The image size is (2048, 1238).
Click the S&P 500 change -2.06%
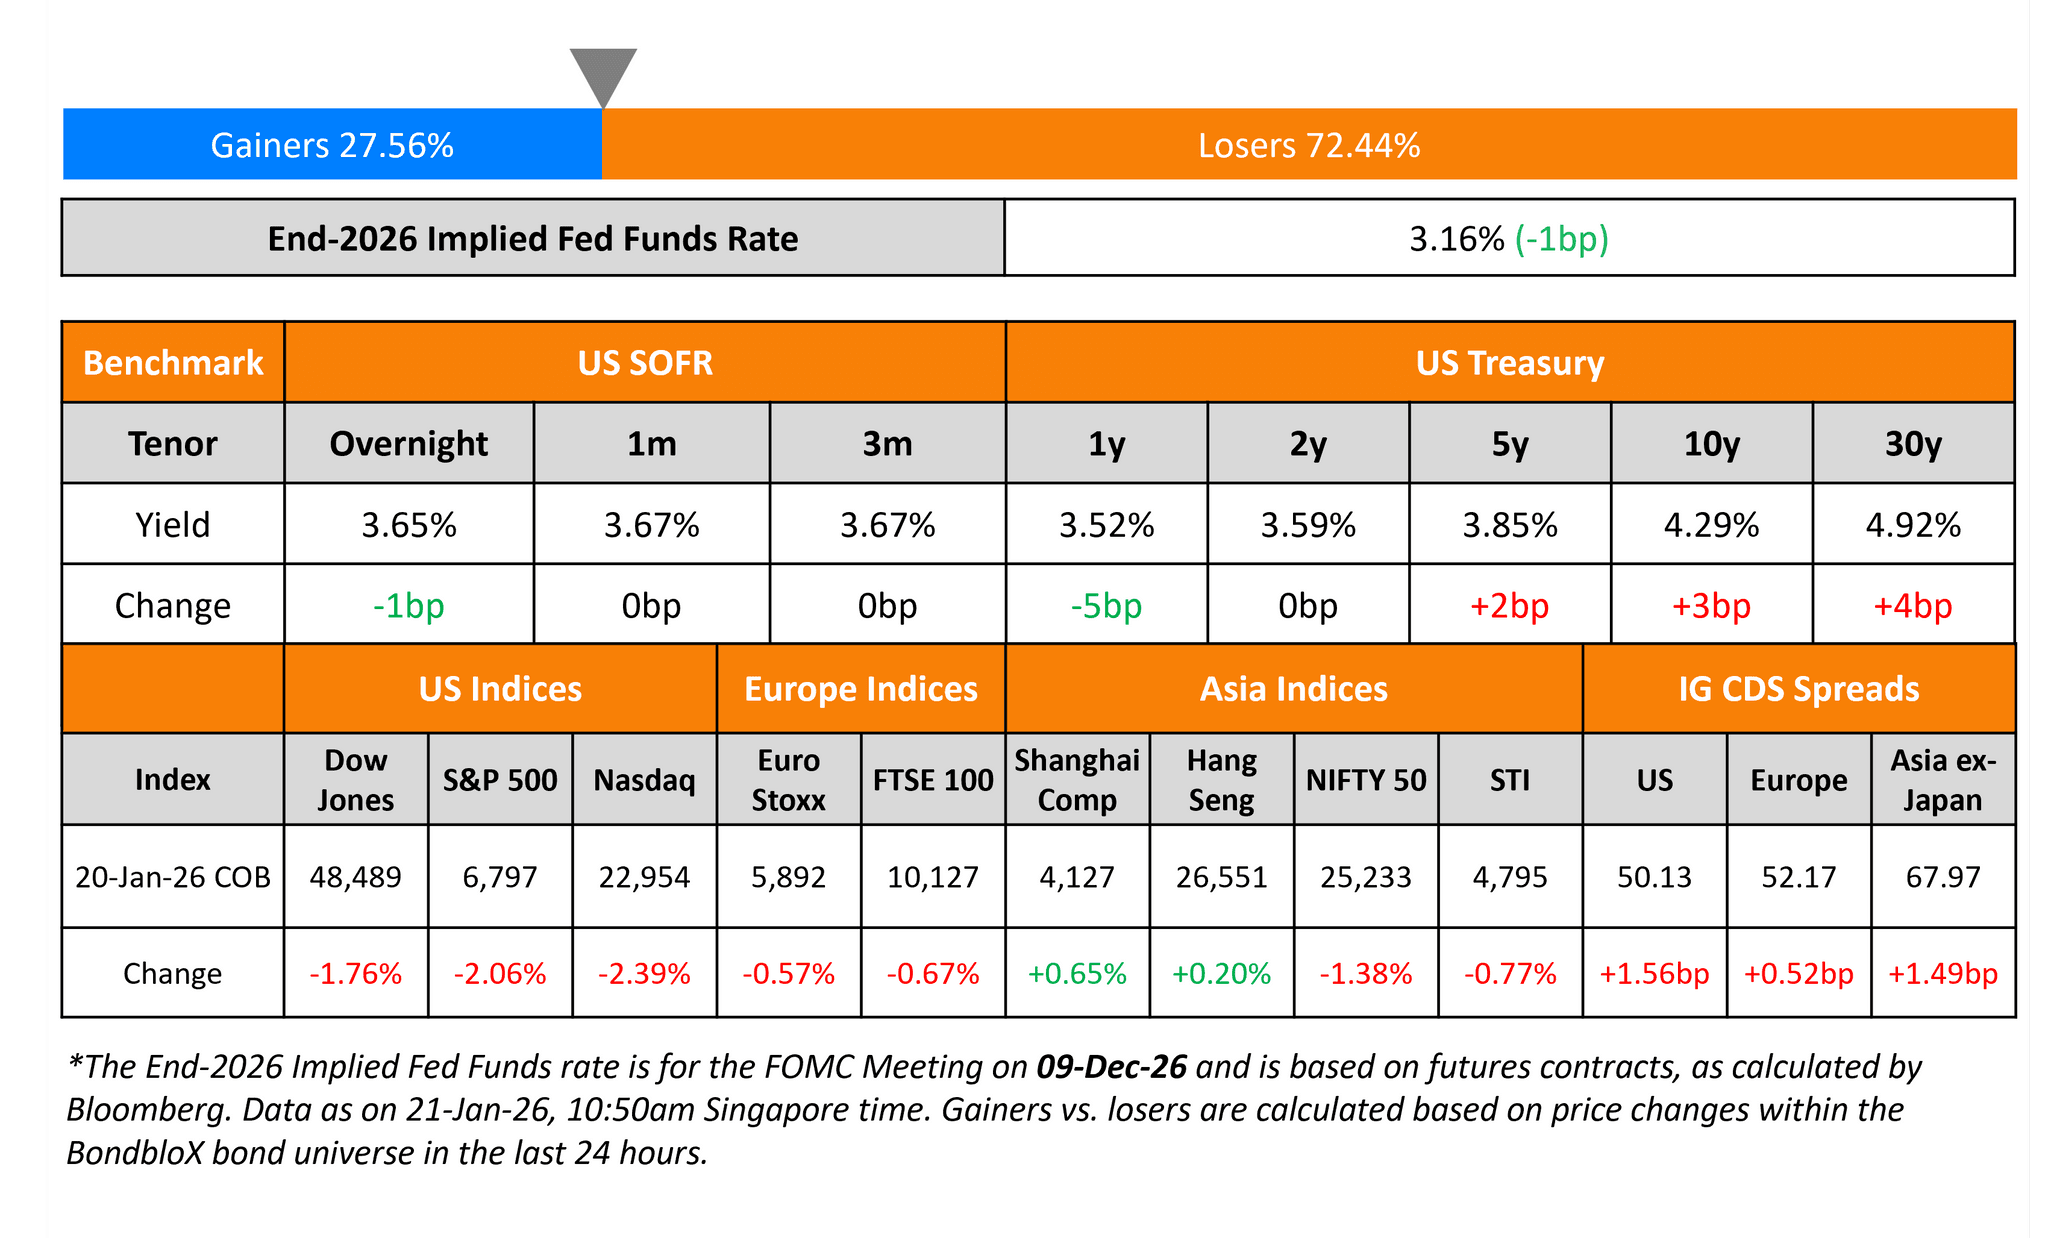pos(500,973)
